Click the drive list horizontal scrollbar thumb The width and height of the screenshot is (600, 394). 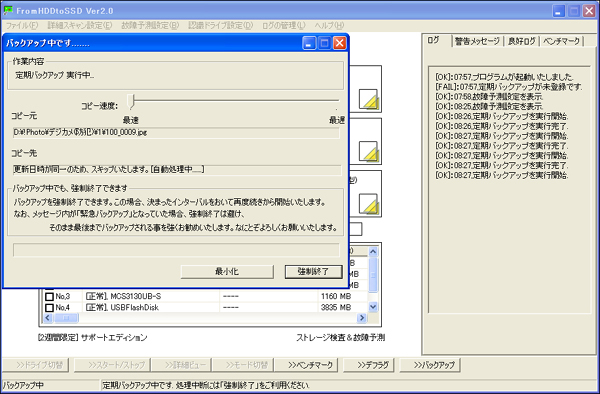point(66,317)
